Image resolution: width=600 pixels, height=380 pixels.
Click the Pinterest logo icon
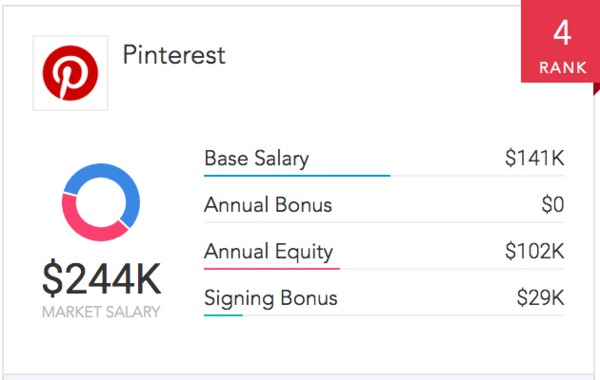pos(70,73)
